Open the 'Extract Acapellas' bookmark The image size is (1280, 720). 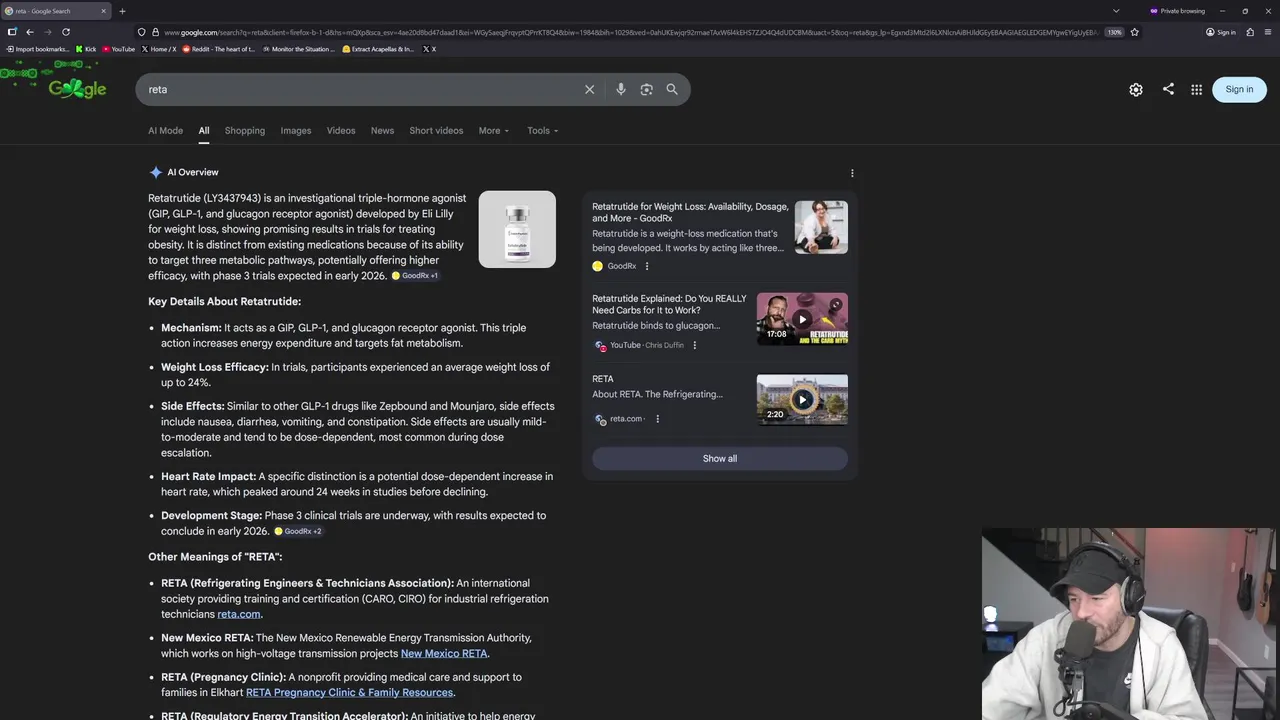378,49
